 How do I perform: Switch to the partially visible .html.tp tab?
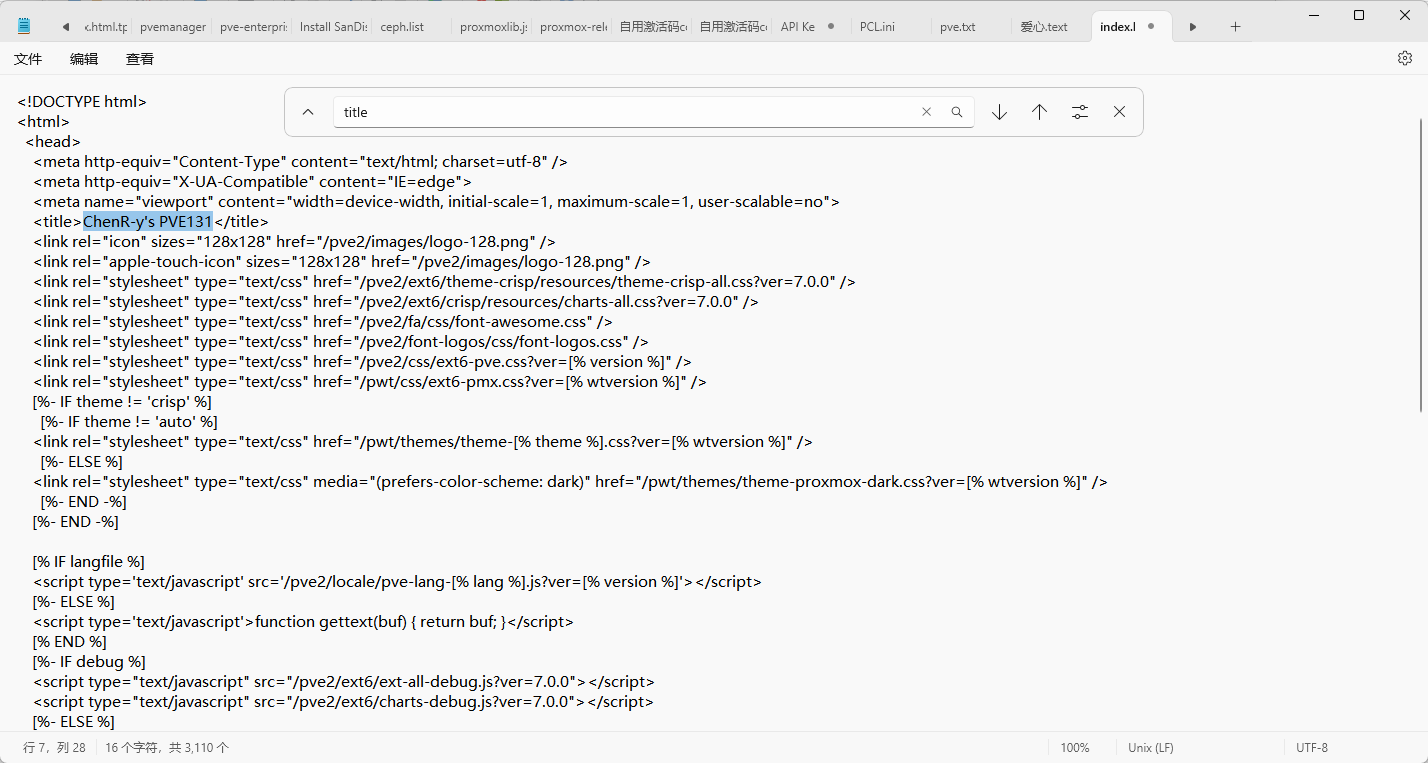tap(106, 27)
